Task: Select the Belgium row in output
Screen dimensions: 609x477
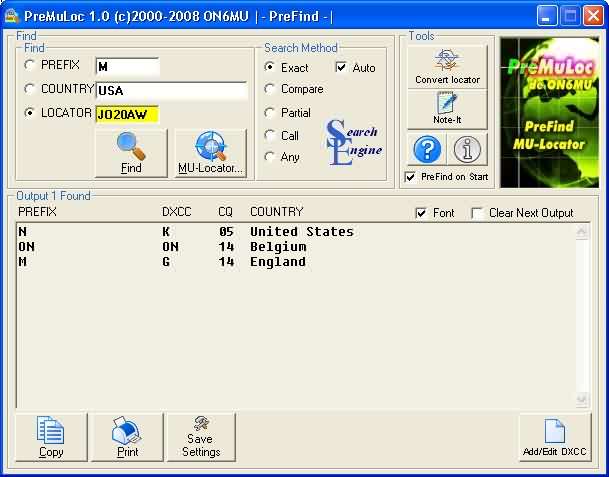Action: (185, 247)
